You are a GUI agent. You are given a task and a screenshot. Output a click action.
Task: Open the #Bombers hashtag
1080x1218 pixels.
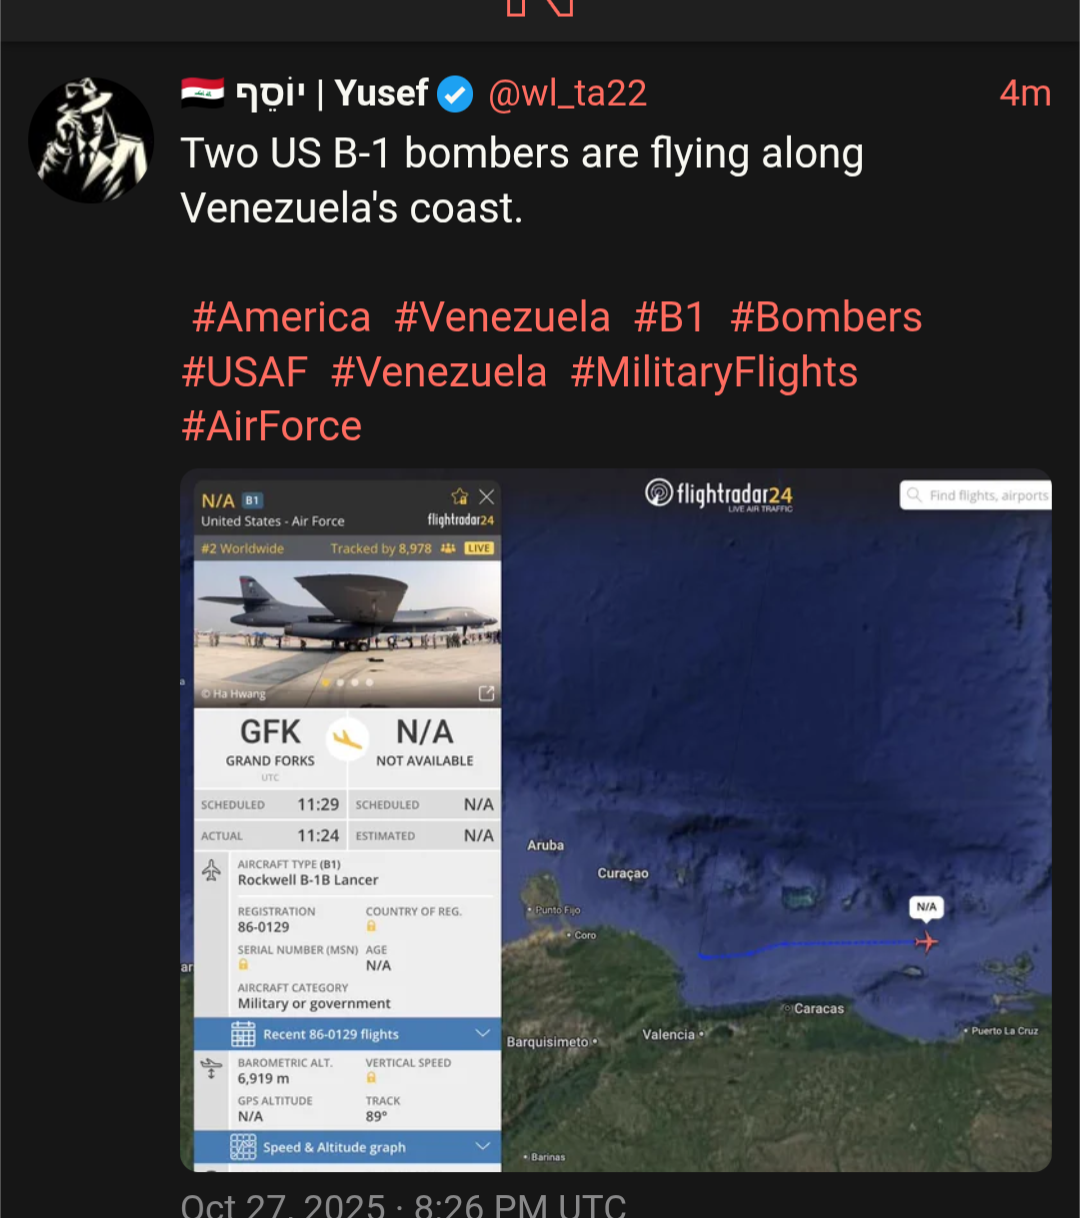coord(826,317)
